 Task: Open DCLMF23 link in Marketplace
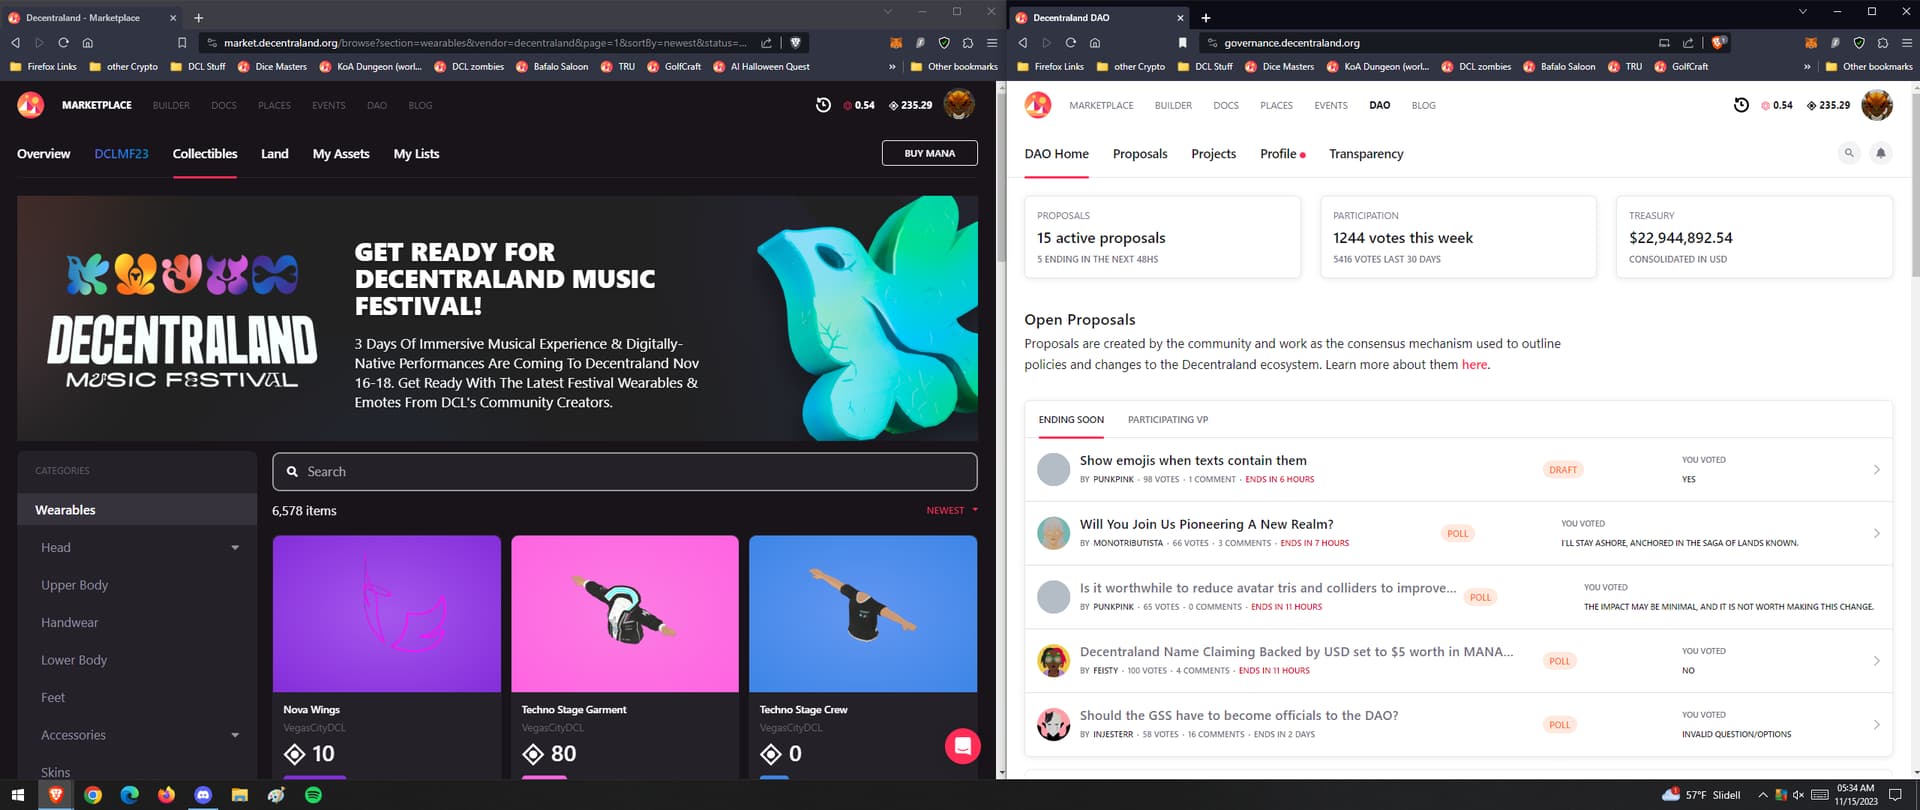pyautogui.click(x=121, y=154)
